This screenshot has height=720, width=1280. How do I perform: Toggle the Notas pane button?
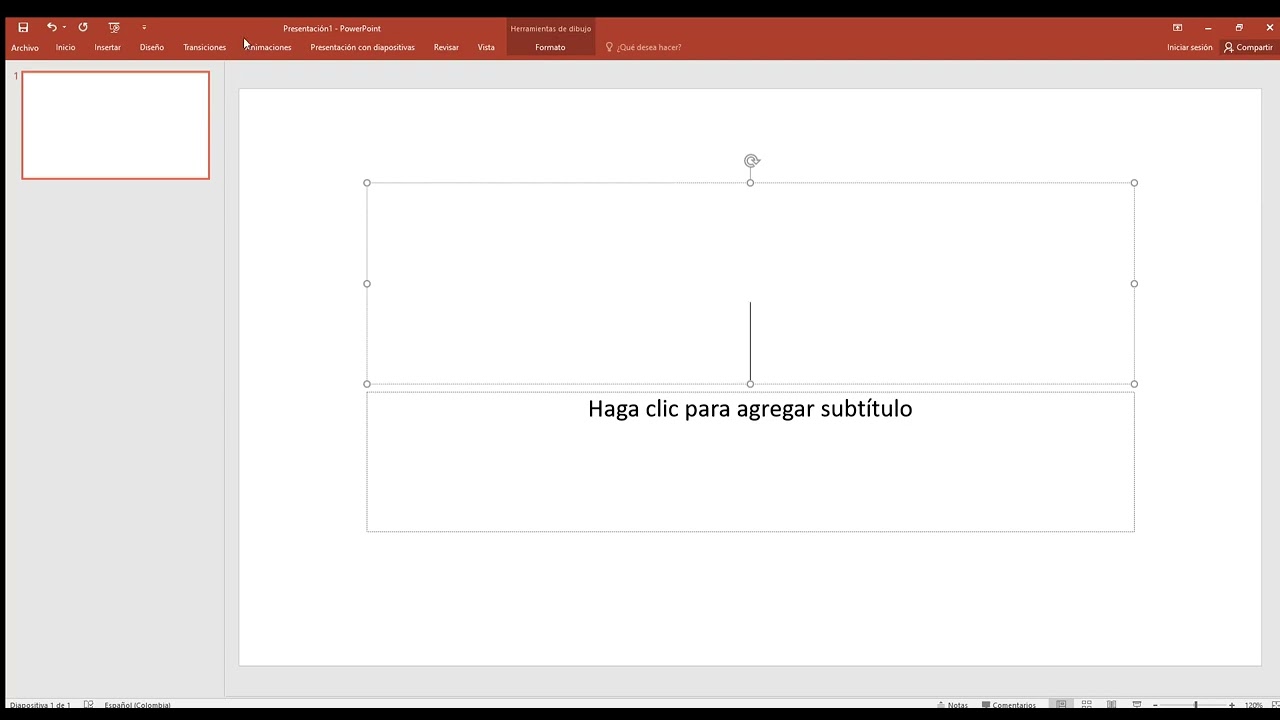[x=952, y=705]
